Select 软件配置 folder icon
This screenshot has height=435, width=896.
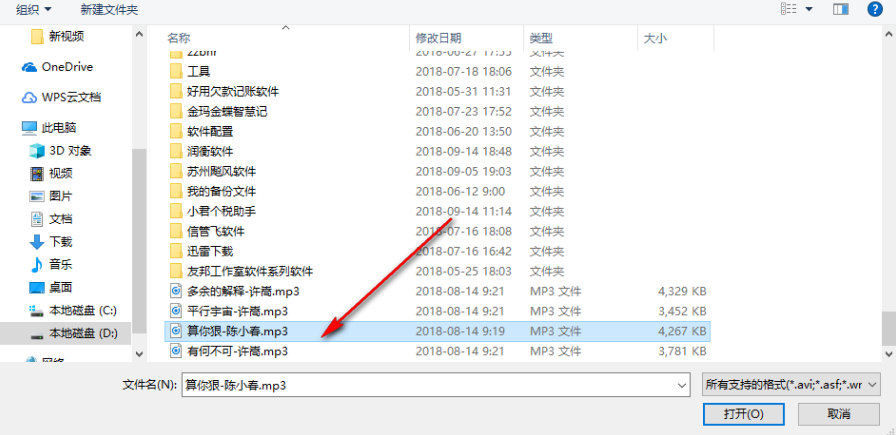coord(176,131)
